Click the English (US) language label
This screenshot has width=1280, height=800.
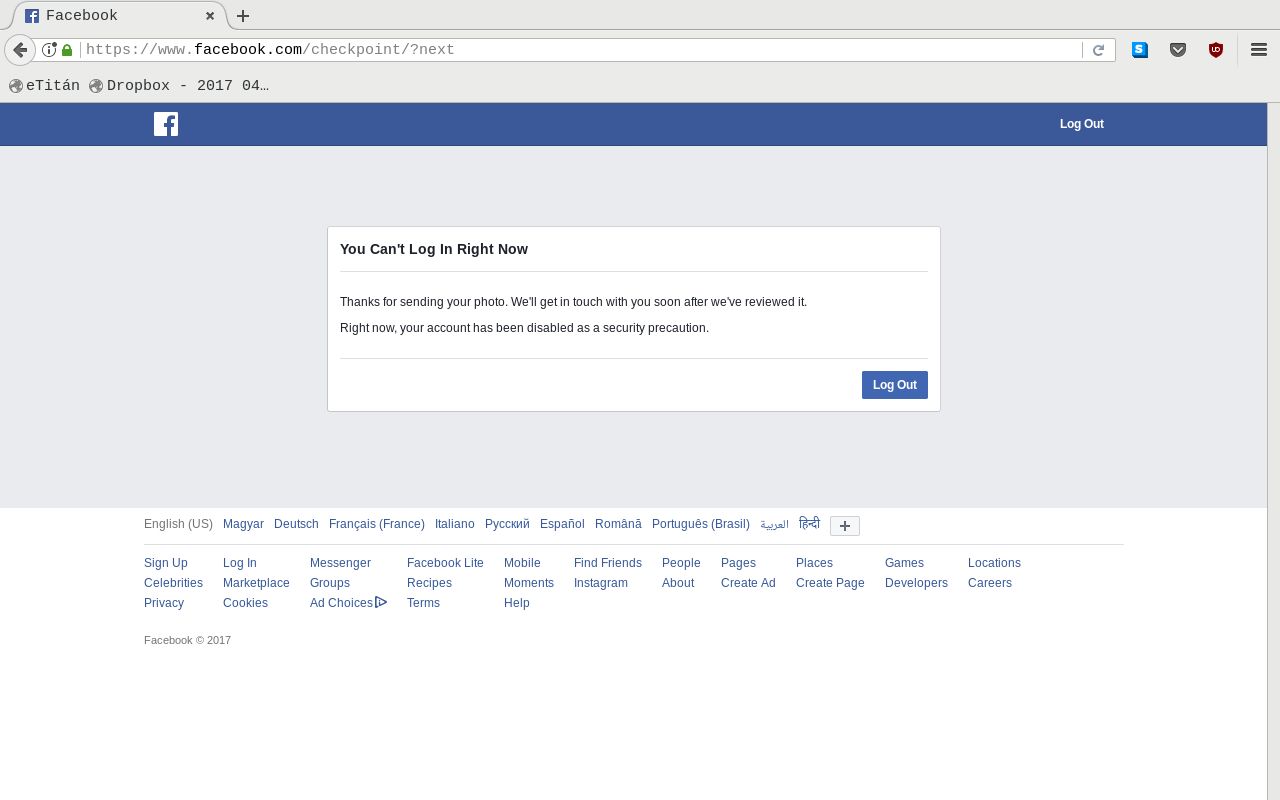[178, 524]
